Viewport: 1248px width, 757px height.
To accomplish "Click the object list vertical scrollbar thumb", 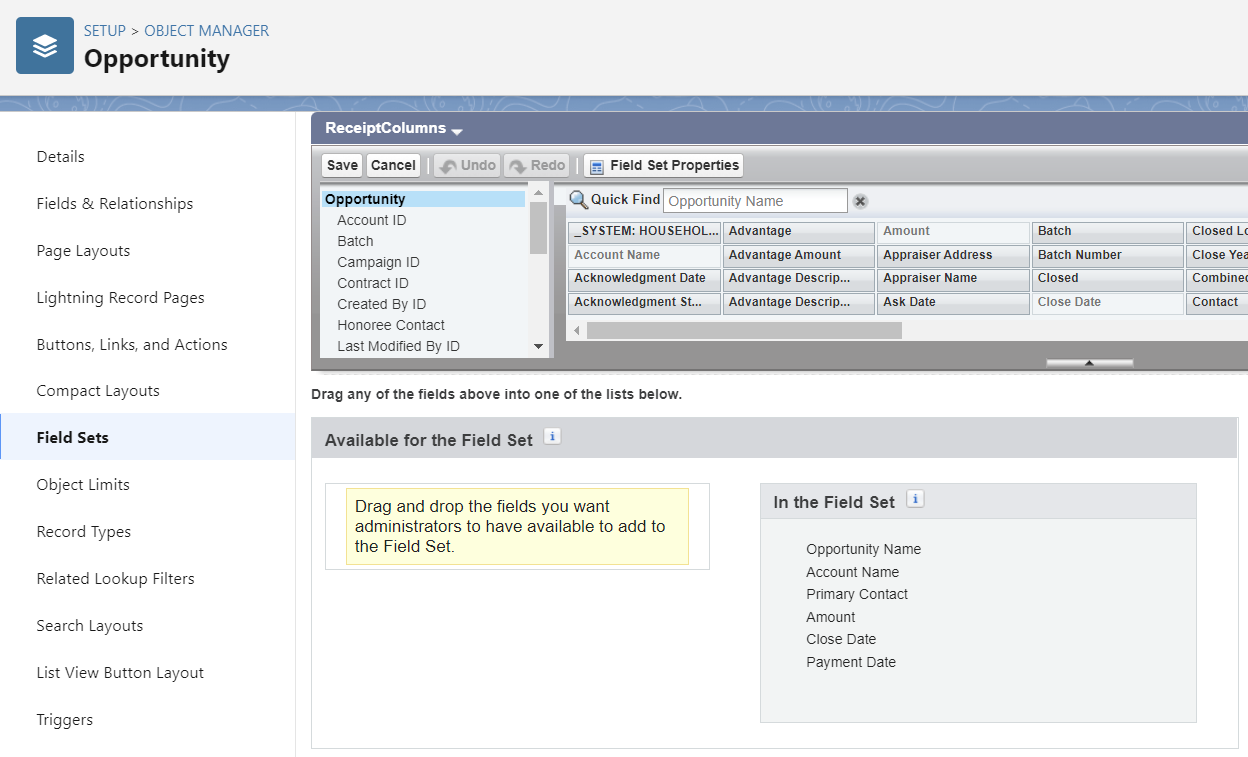I will point(538,227).
